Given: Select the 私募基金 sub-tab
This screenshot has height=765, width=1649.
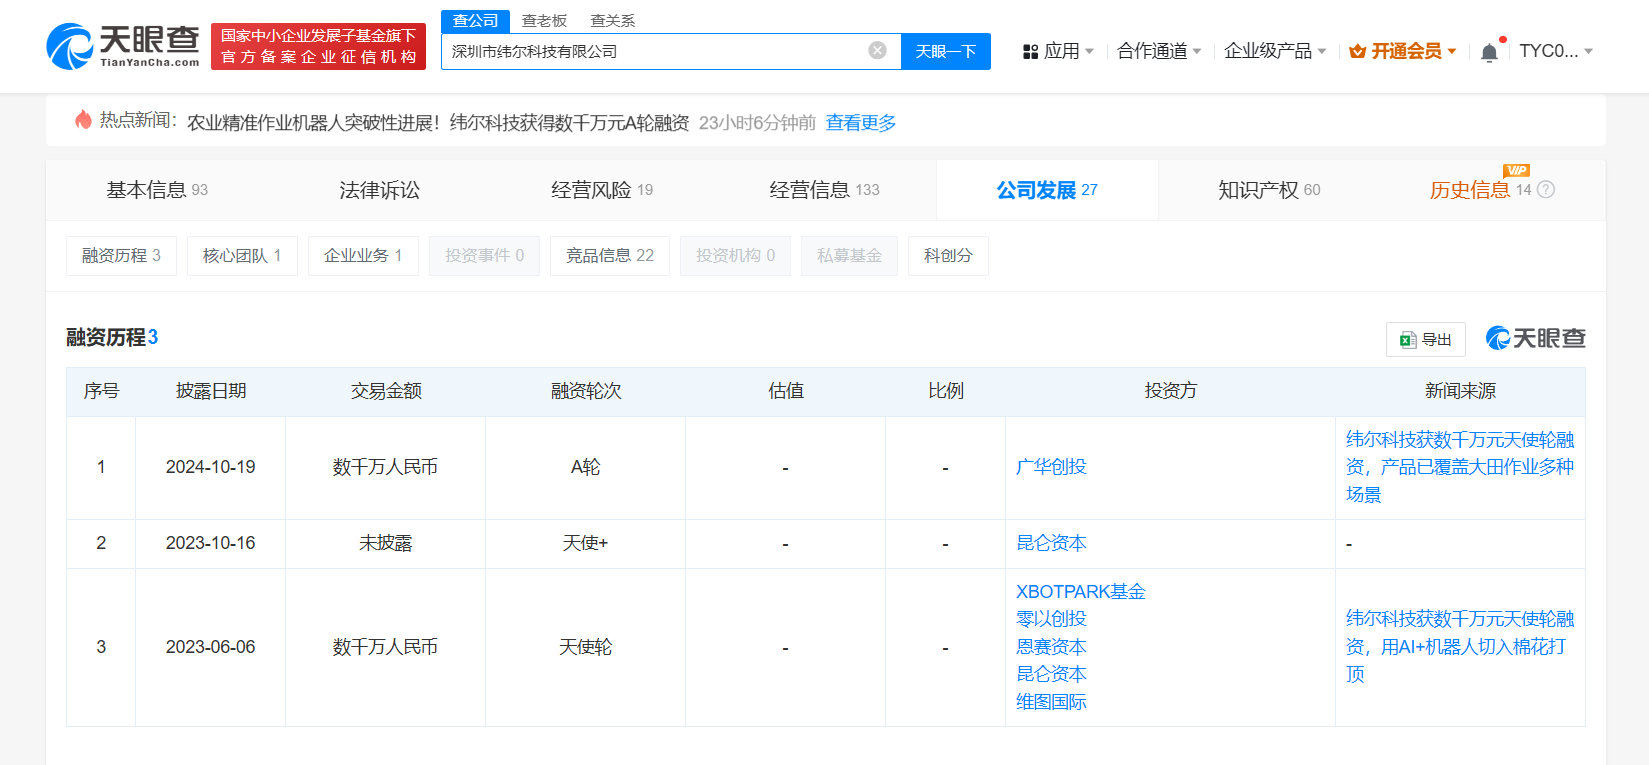Looking at the screenshot, I should click(x=849, y=256).
